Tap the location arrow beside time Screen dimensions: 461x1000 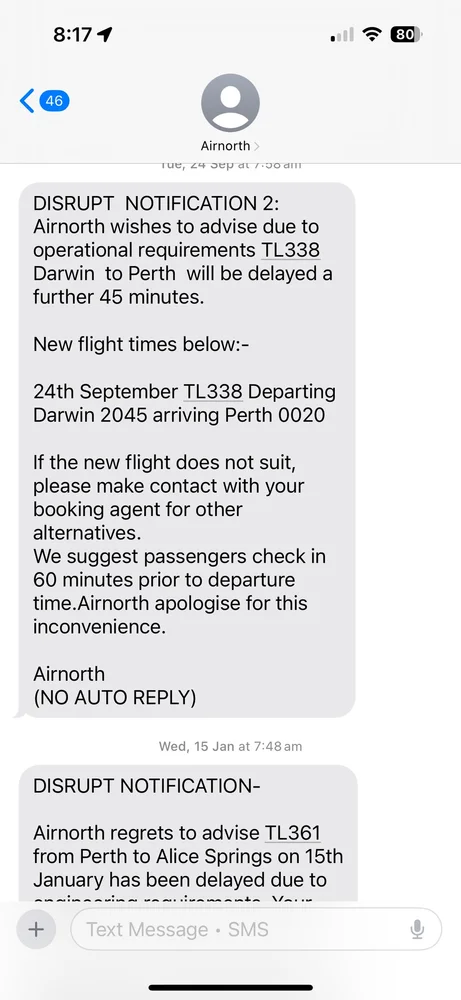tap(105, 34)
